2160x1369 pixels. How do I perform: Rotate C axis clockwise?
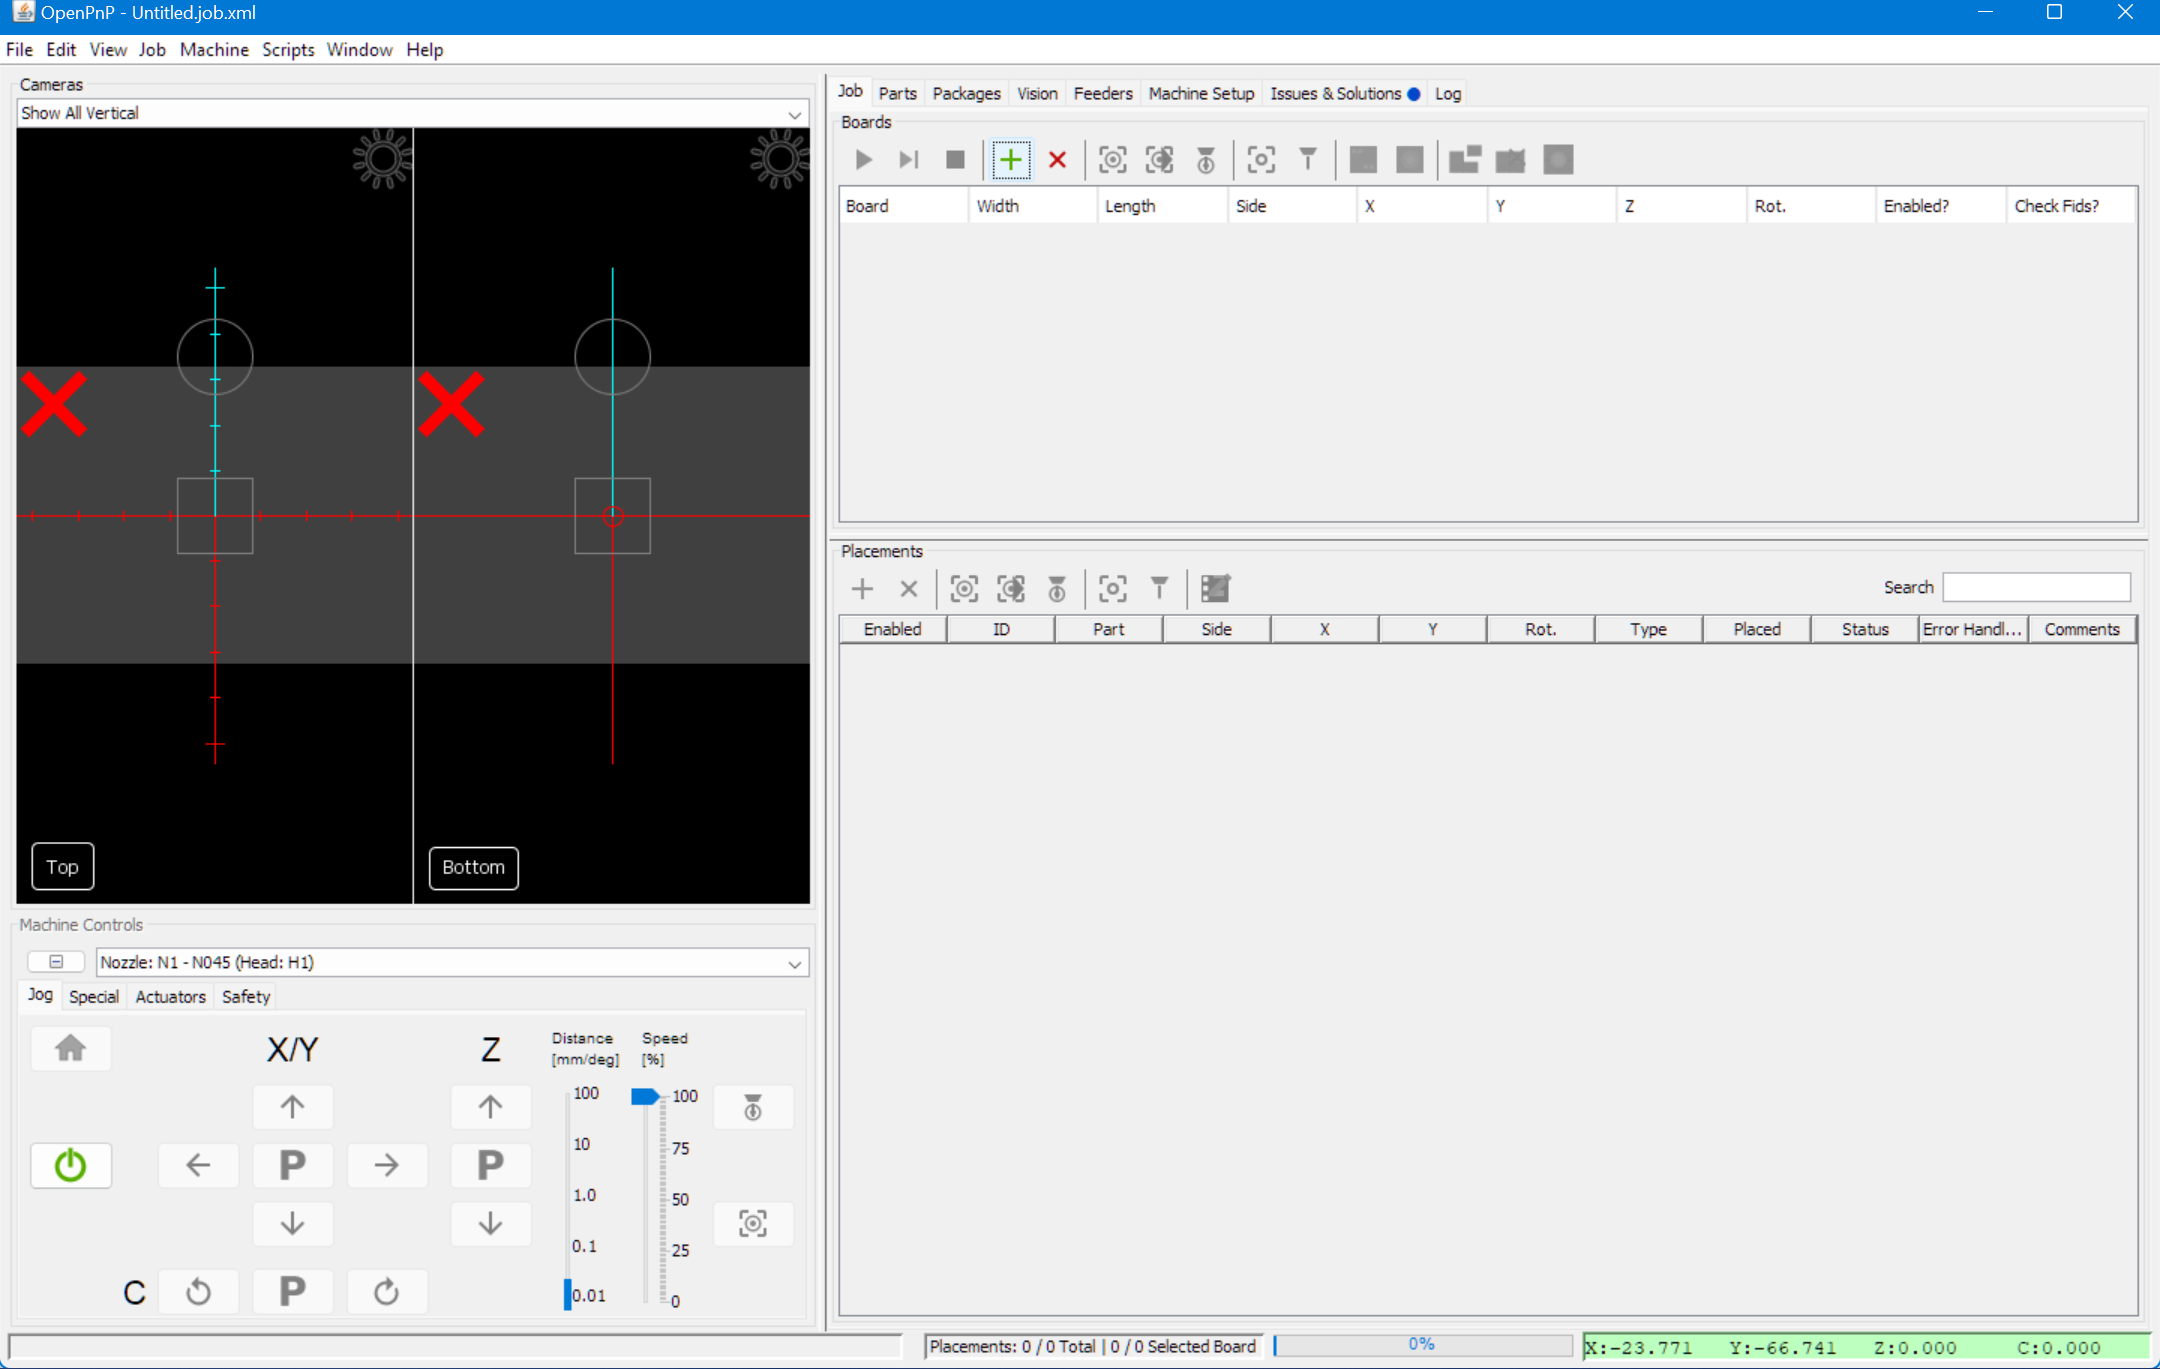click(386, 1292)
